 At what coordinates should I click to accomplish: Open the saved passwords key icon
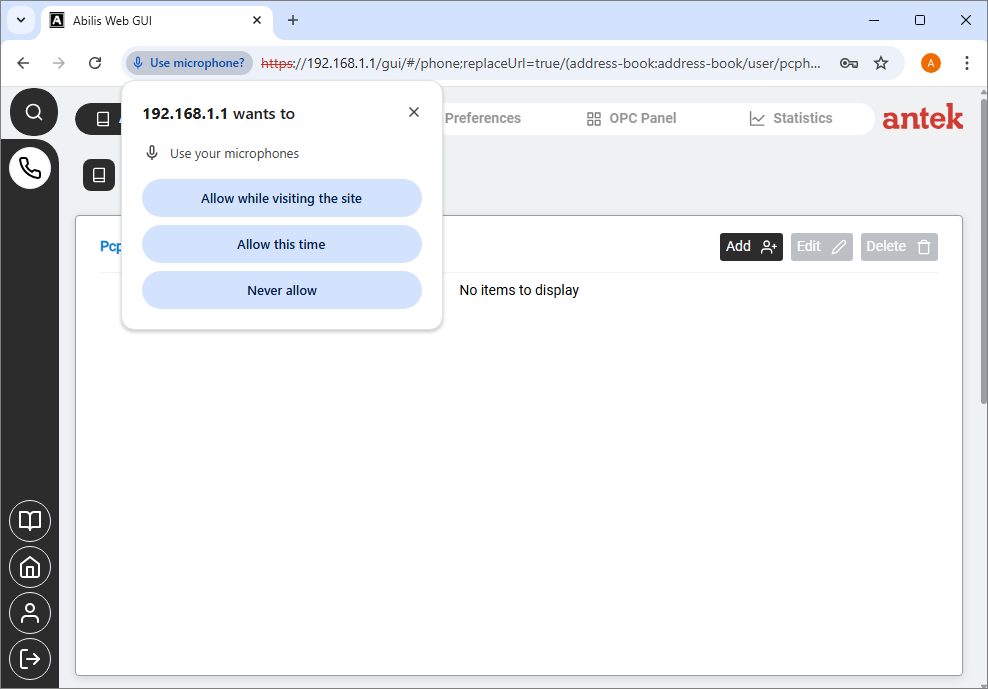(848, 63)
